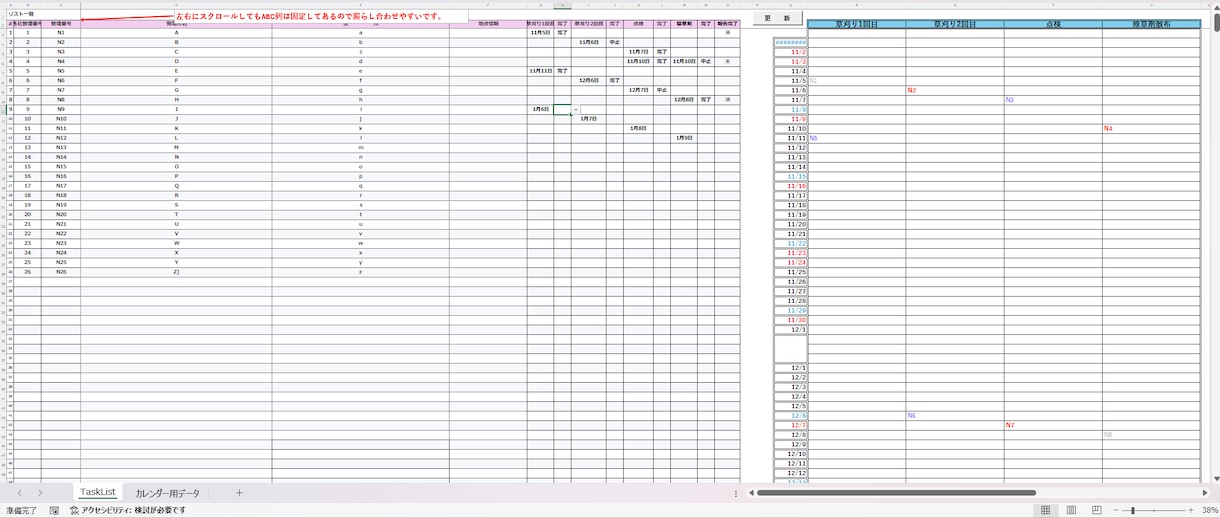Screen dimensions: 1220x518
Task: Select the 1月9日 cell in row 12
Action: [684, 138]
